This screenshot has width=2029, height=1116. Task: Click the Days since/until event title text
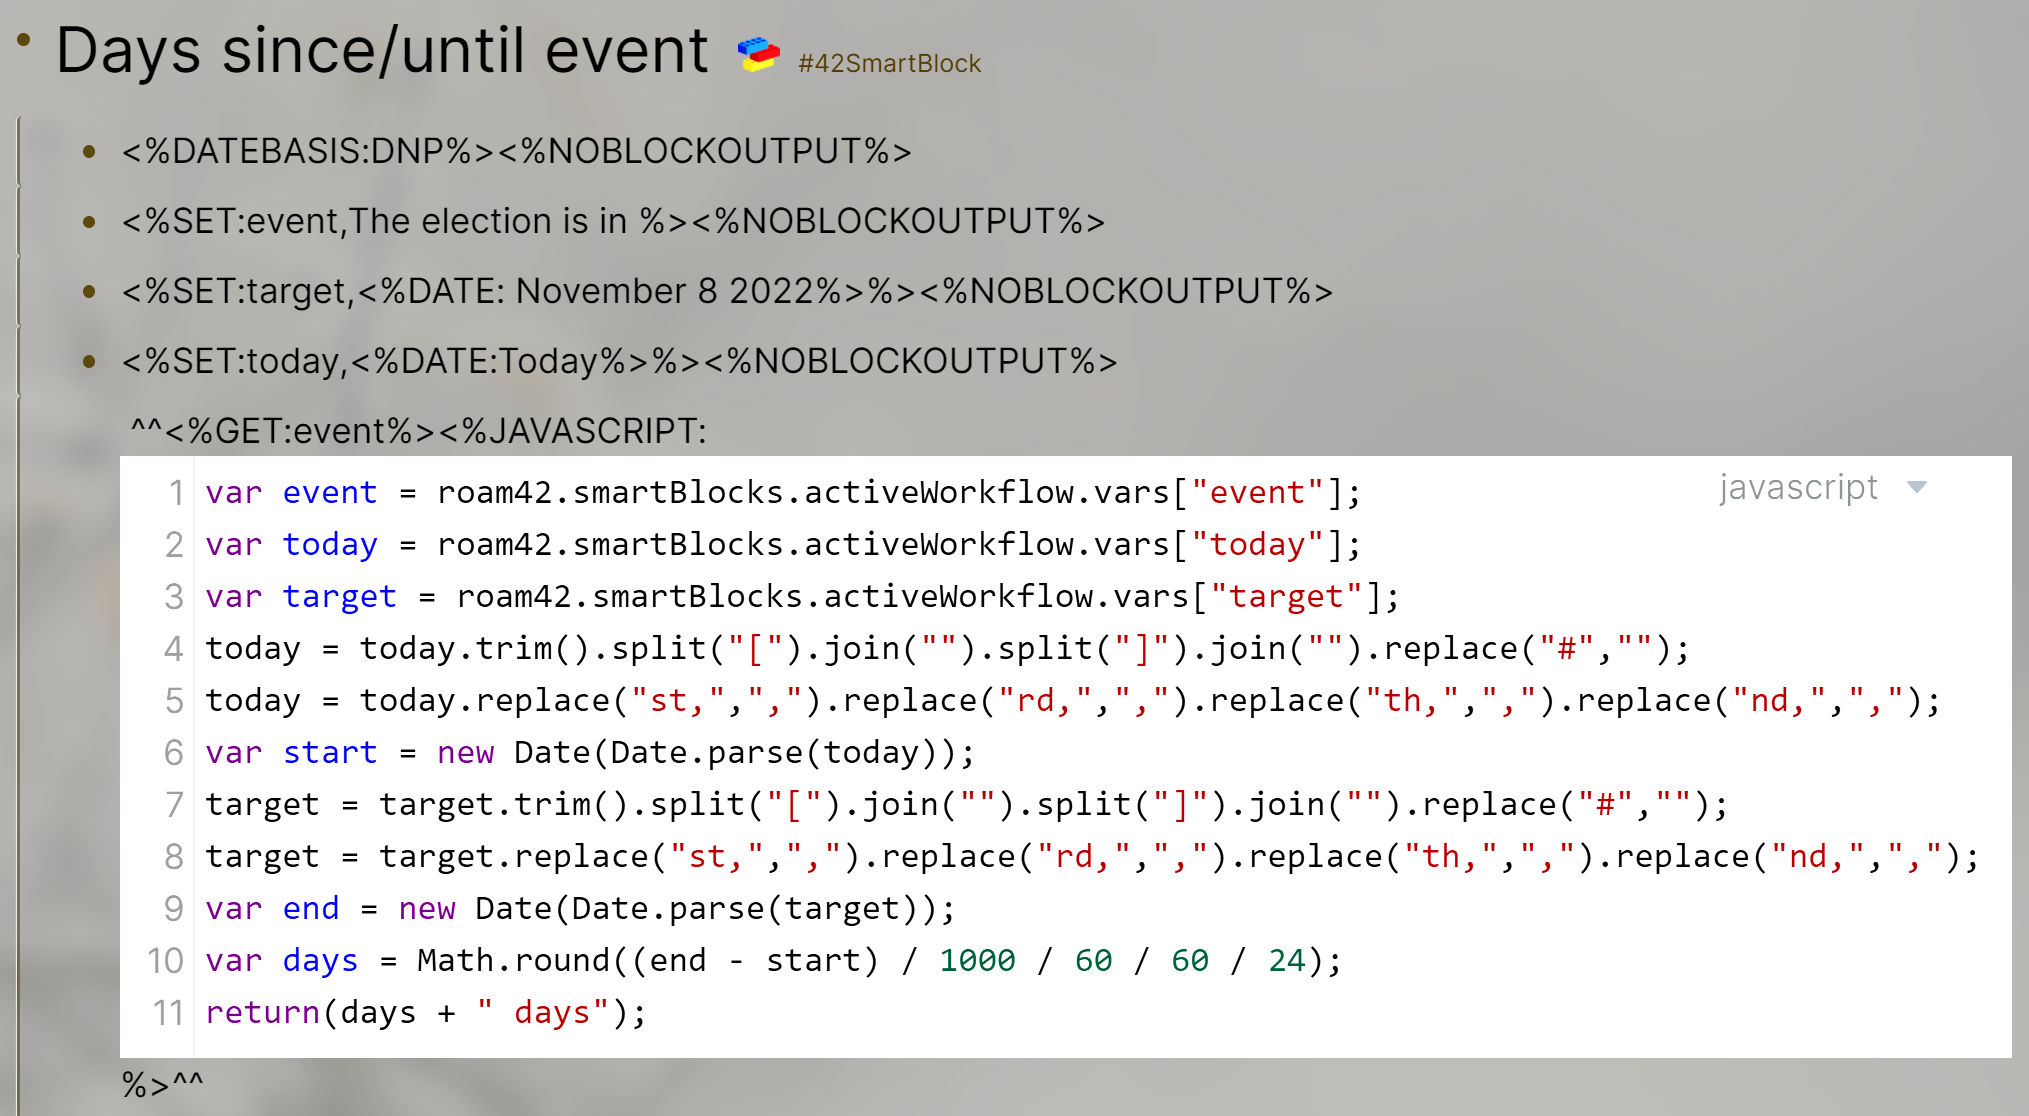tap(380, 50)
